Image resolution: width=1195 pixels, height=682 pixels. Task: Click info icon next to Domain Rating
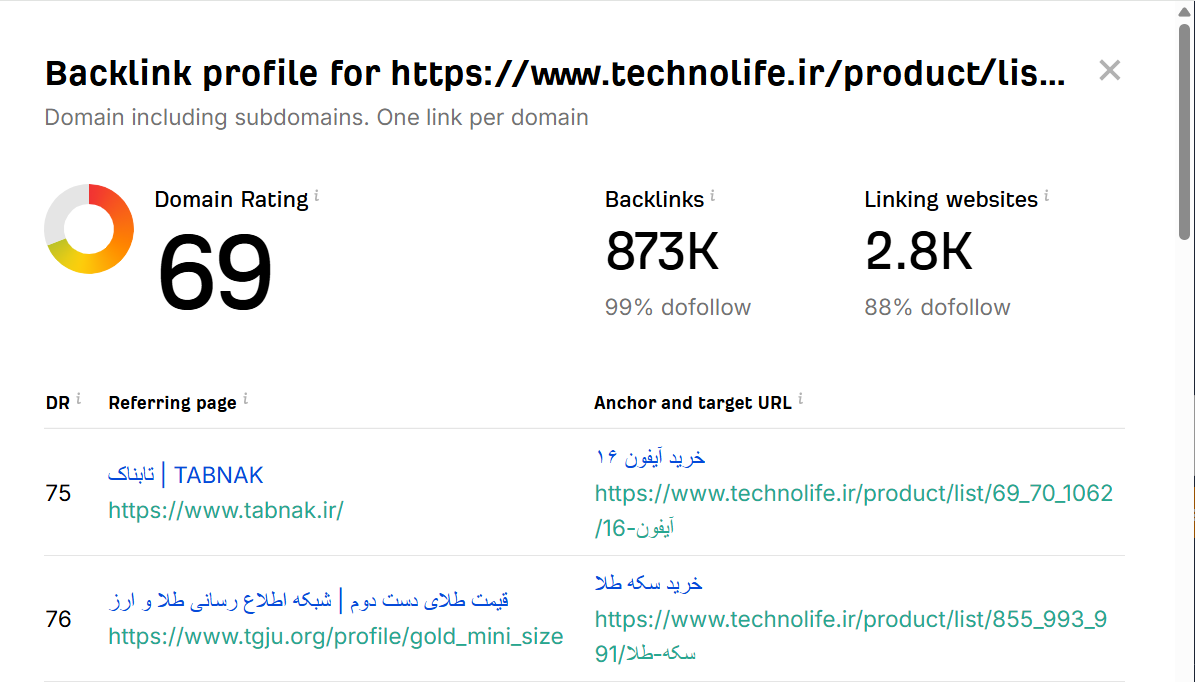[x=317, y=196]
